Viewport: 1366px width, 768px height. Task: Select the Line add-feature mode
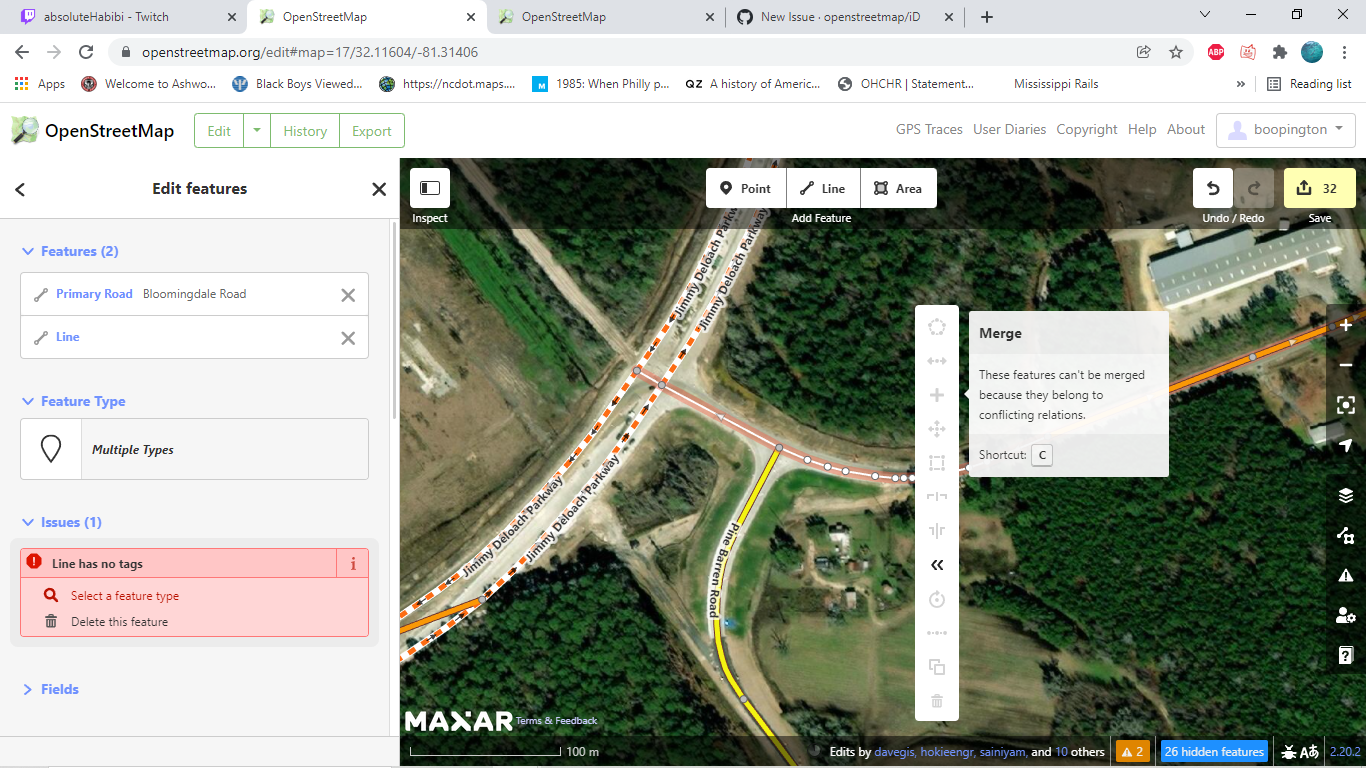coord(823,188)
